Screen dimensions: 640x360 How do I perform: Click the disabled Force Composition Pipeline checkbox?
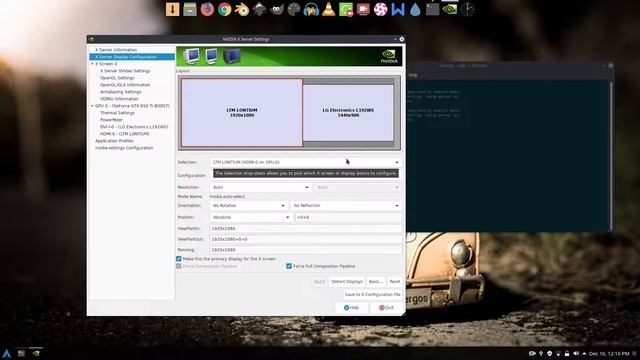179,266
